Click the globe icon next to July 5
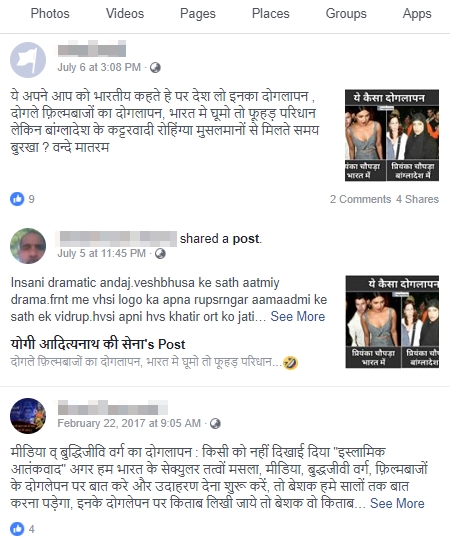Screen dimensions: 450x541 point(160,254)
